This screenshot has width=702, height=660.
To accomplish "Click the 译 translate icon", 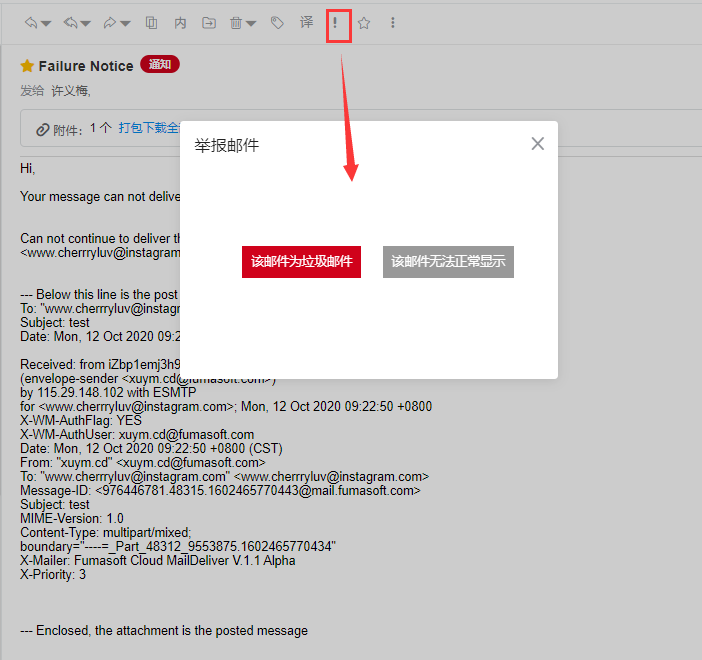I will tap(307, 23).
